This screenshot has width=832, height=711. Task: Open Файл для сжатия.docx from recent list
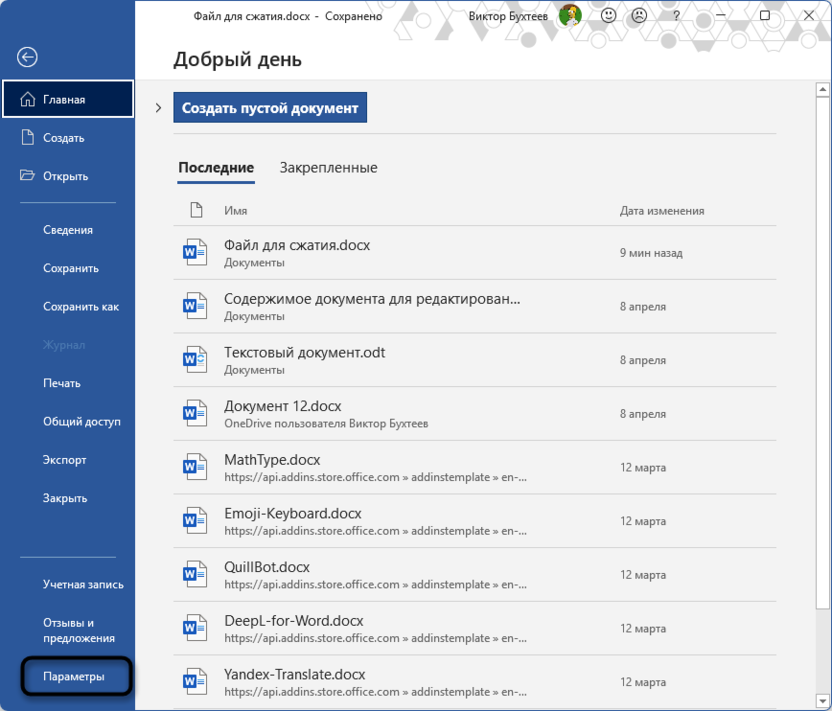tap(297, 245)
